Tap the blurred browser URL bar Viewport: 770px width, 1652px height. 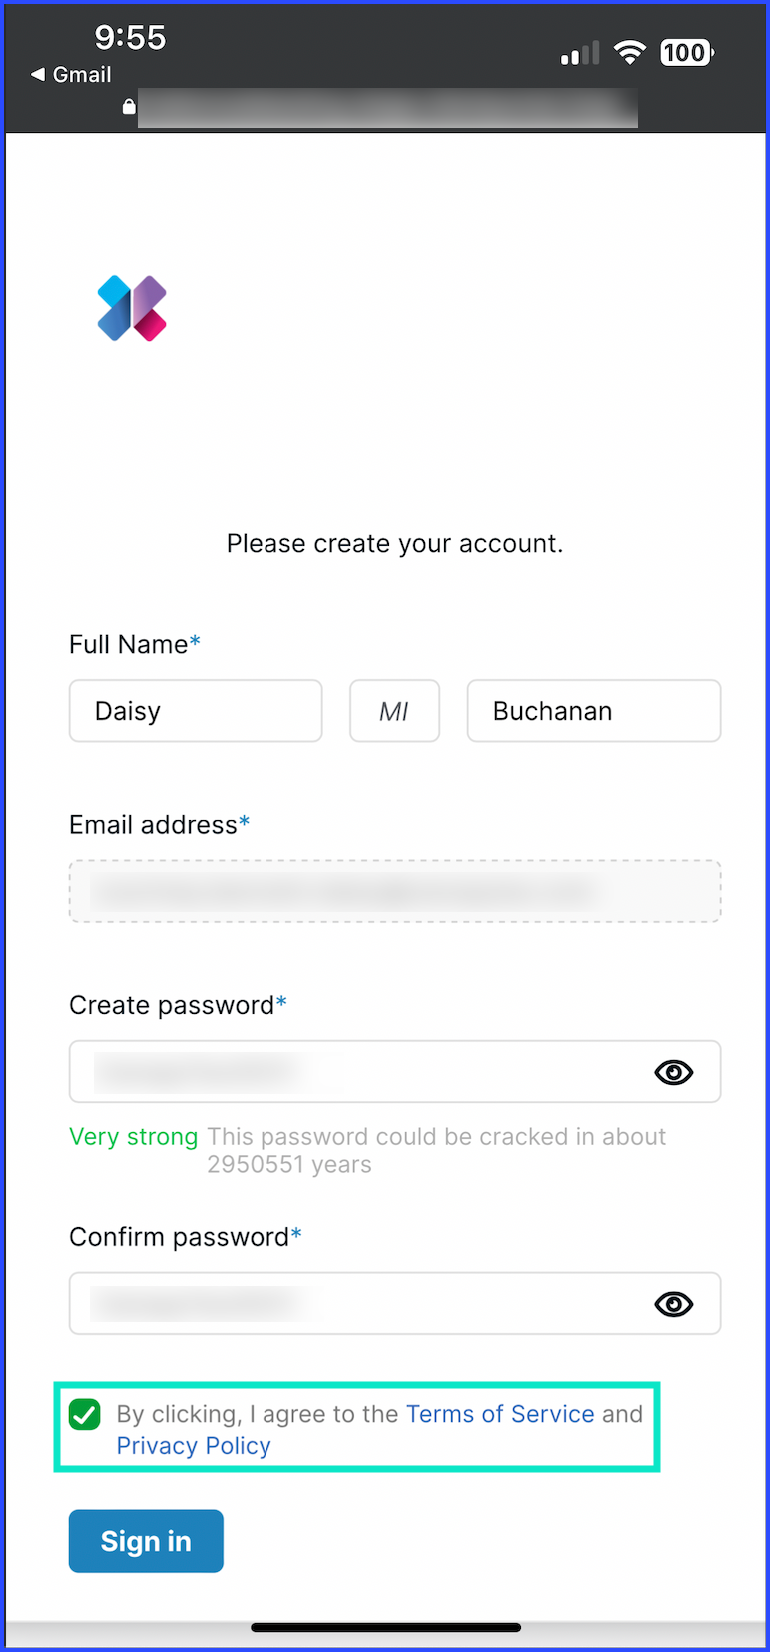point(388,107)
